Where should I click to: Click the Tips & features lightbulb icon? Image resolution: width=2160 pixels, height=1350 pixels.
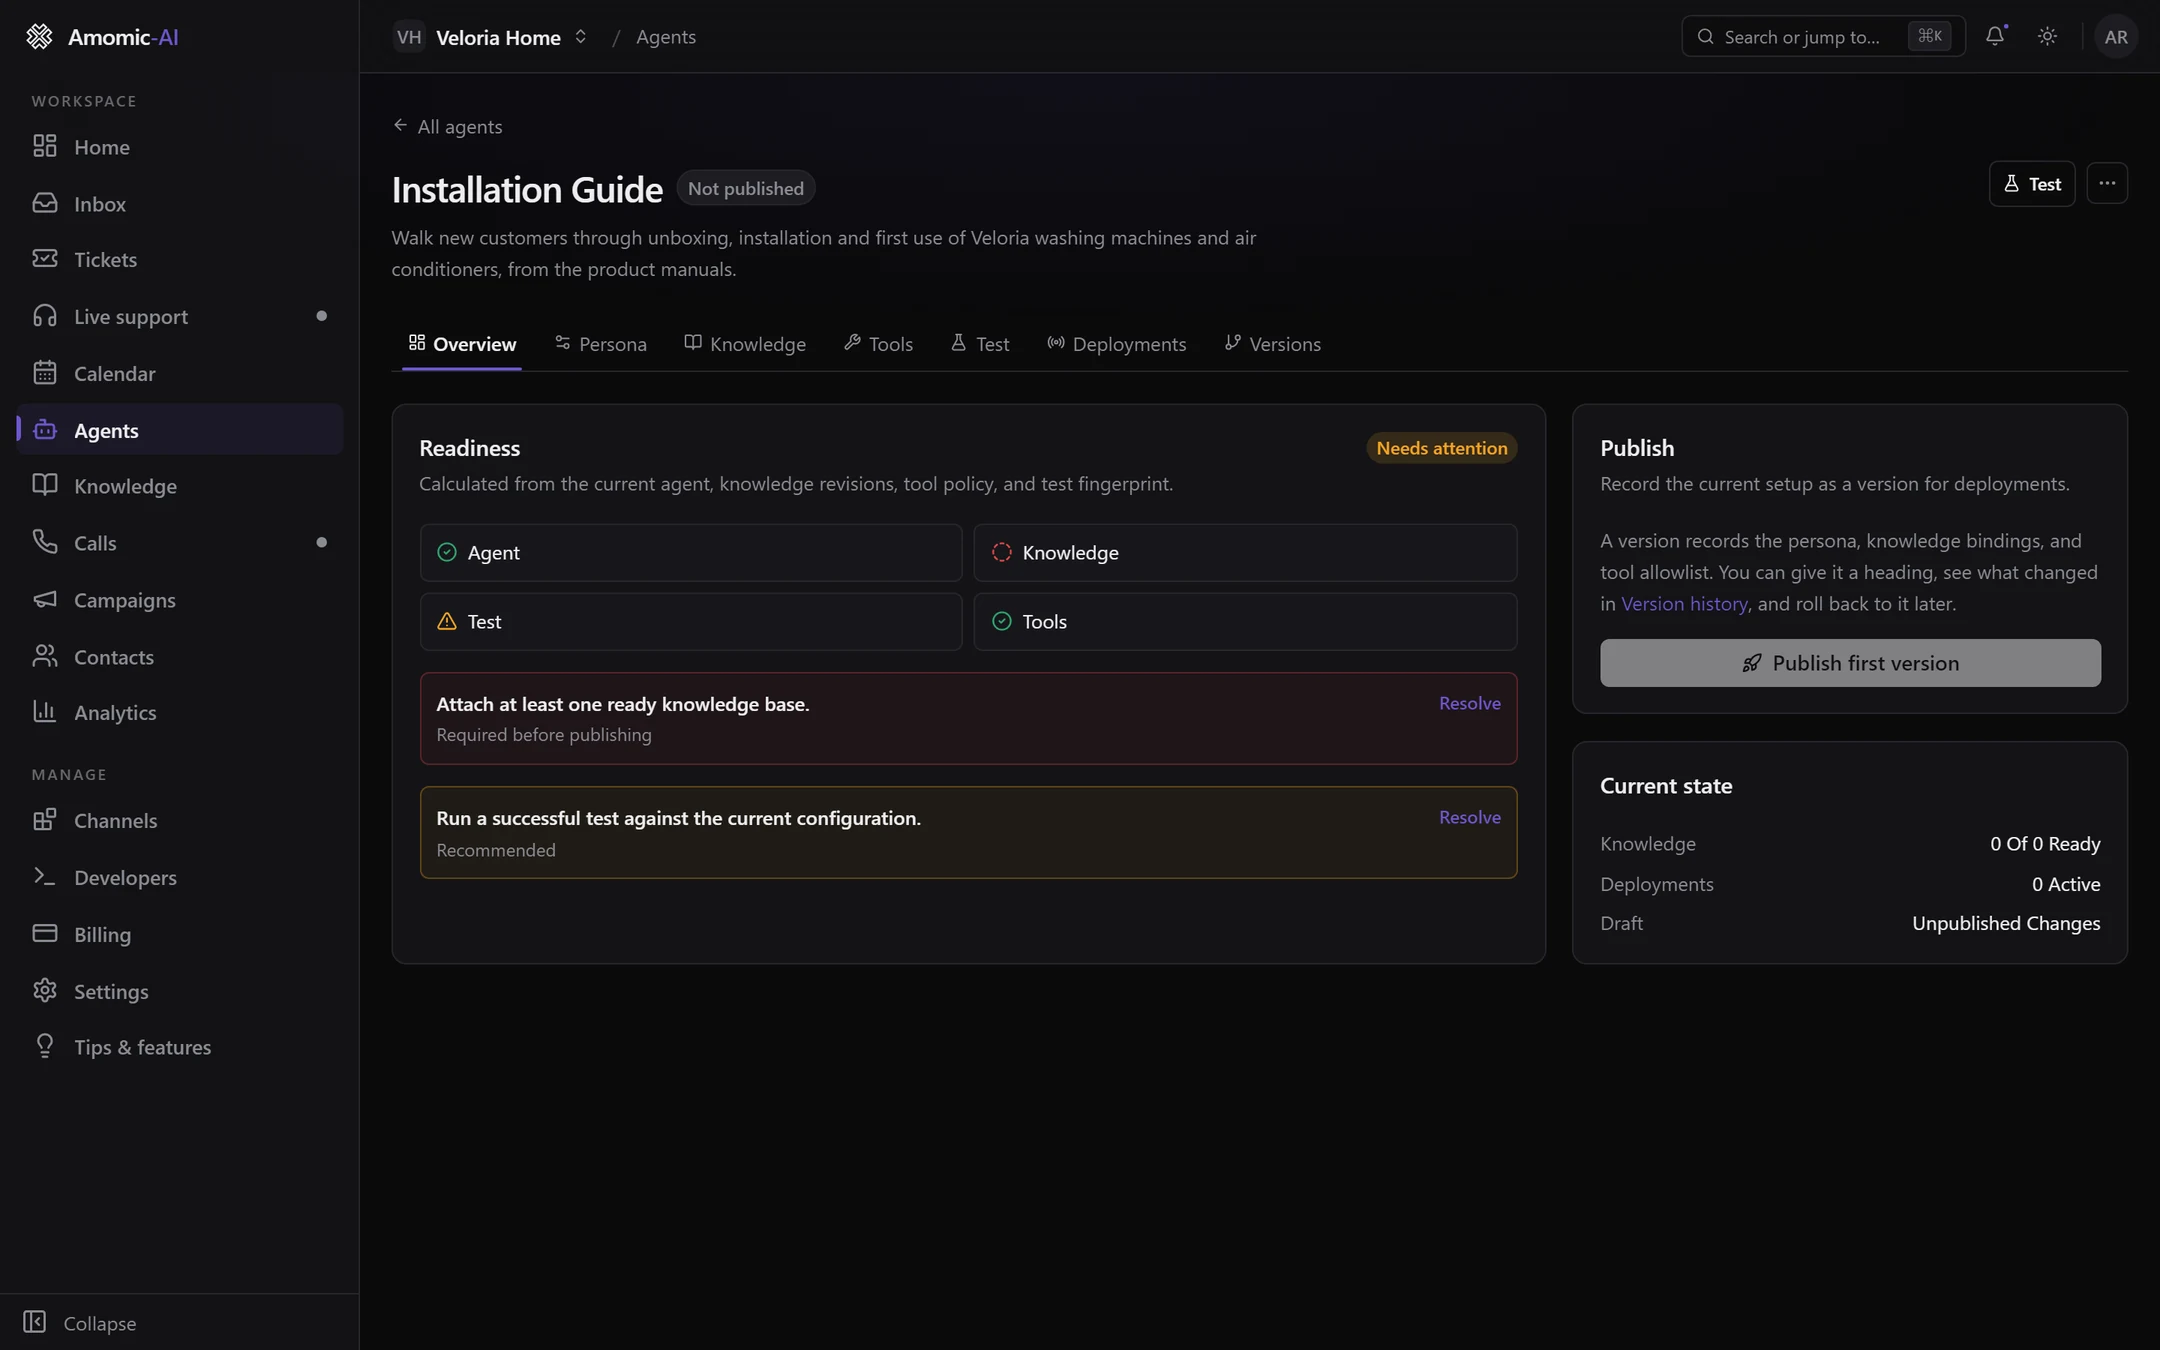[x=45, y=1046]
